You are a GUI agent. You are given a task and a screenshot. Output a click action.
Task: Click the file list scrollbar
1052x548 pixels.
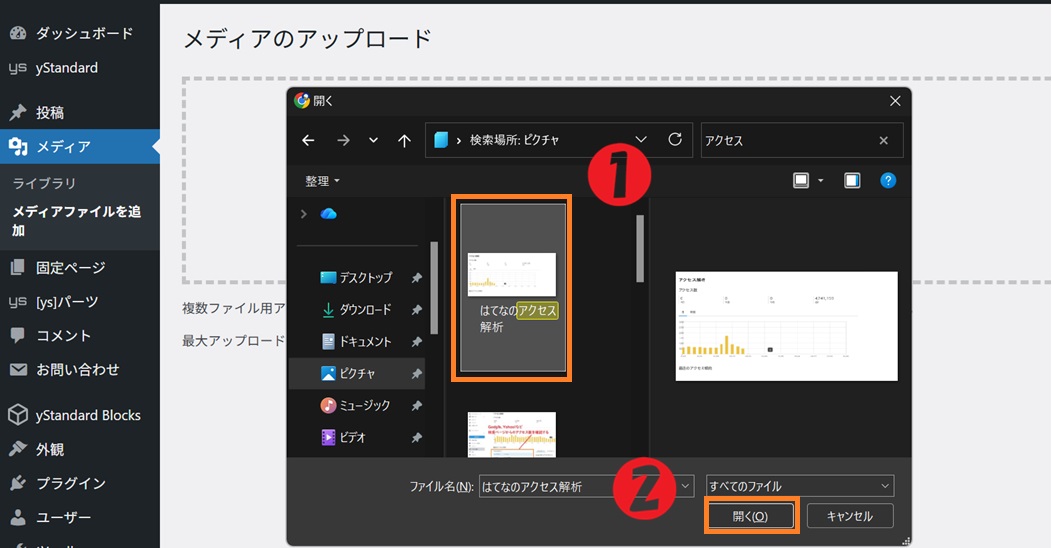coord(639,249)
